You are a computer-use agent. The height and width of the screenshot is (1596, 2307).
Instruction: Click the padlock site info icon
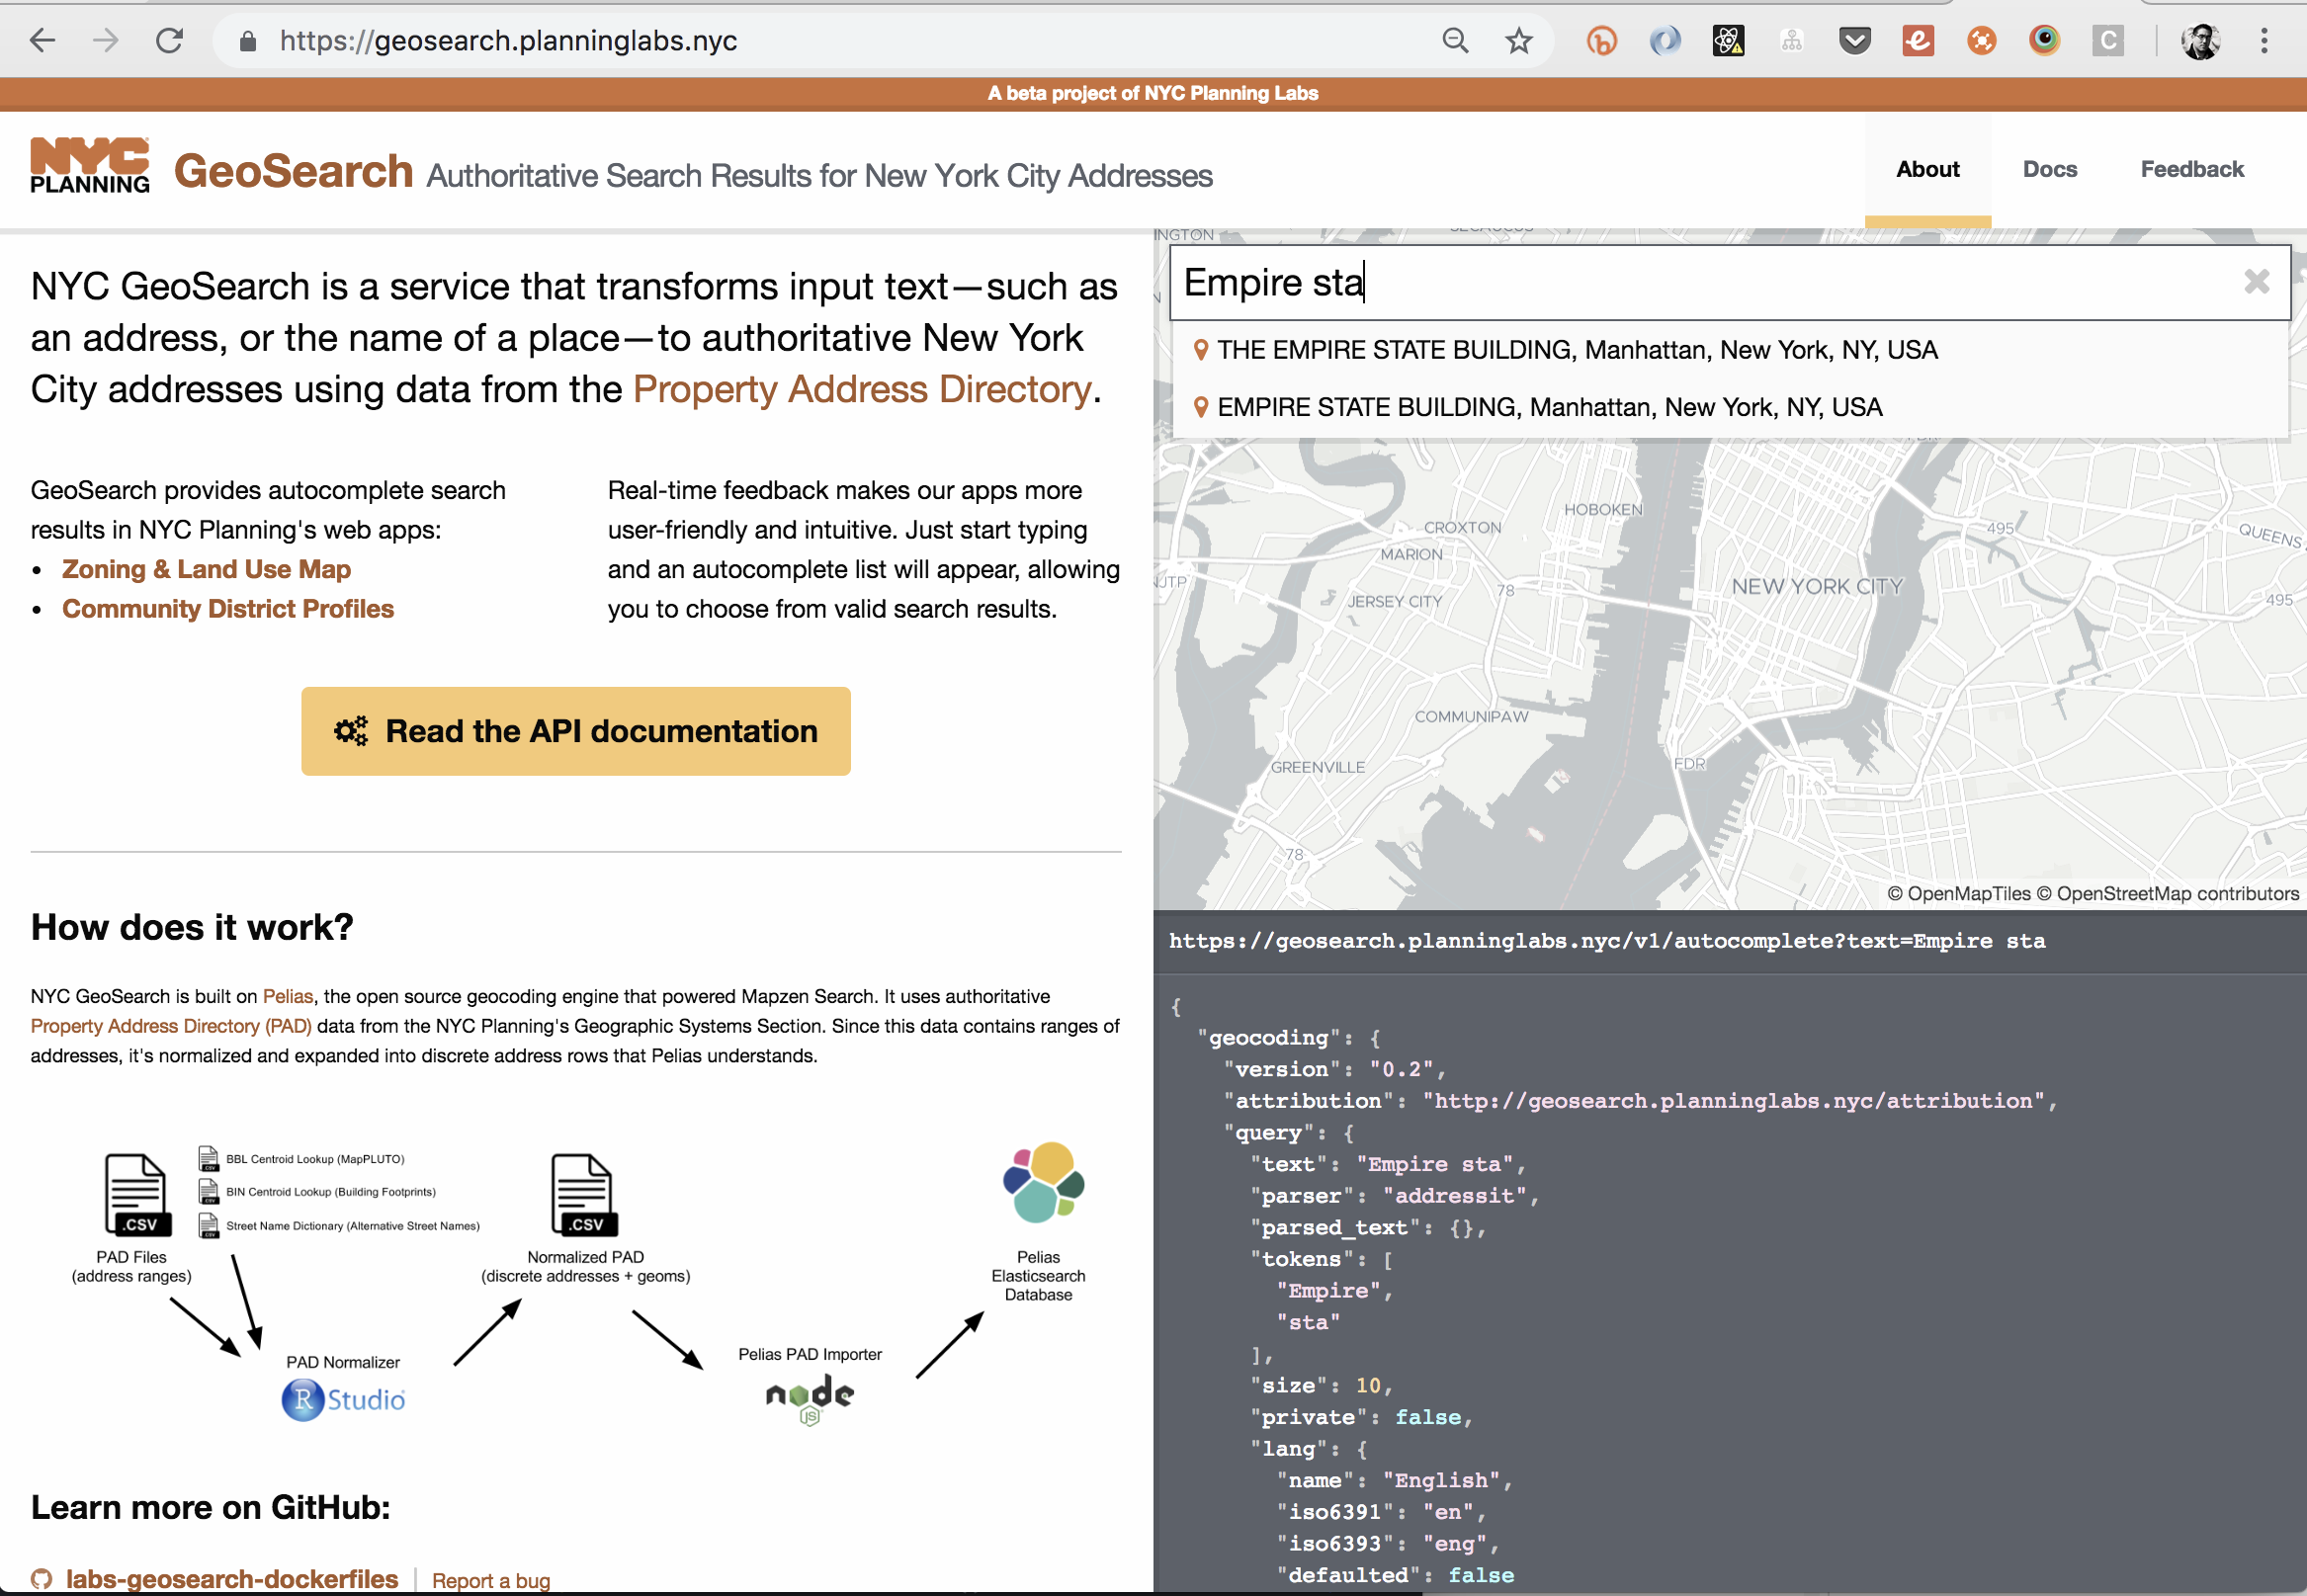tap(248, 41)
